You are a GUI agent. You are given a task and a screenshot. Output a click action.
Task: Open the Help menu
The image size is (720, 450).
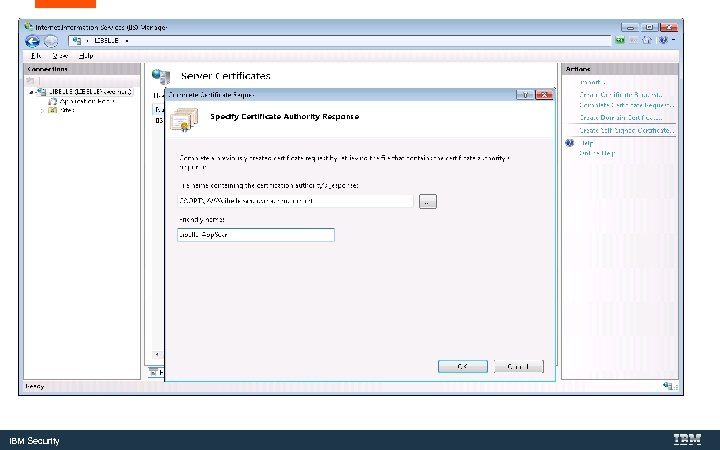click(86, 56)
